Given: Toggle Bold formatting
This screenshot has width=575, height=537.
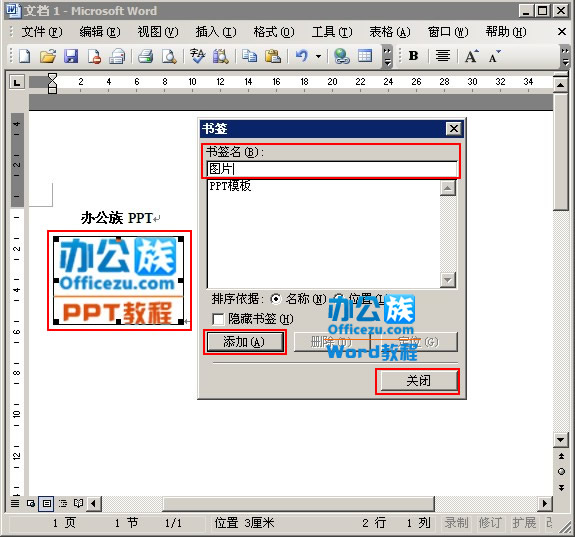Looking at the screenshot, I should click(413, 56).
